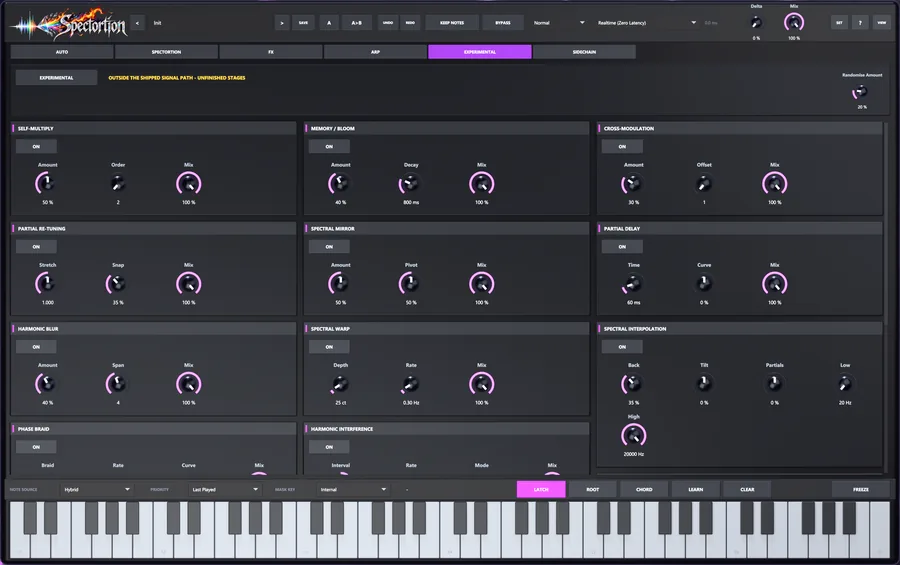Click Spectral Warp Rate knob
Screen dimensions: 900x565
click(x=410, y=384)
